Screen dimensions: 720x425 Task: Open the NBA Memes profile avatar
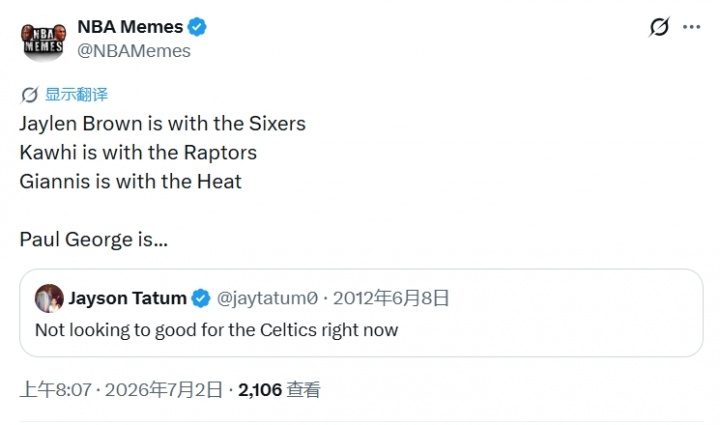44,41
